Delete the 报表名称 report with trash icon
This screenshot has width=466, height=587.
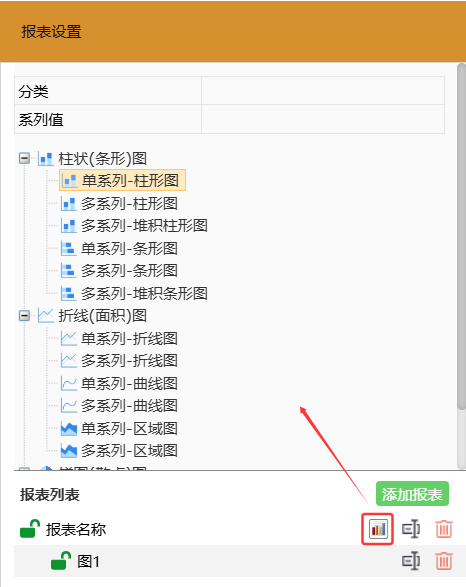click(x=444, y=529)
